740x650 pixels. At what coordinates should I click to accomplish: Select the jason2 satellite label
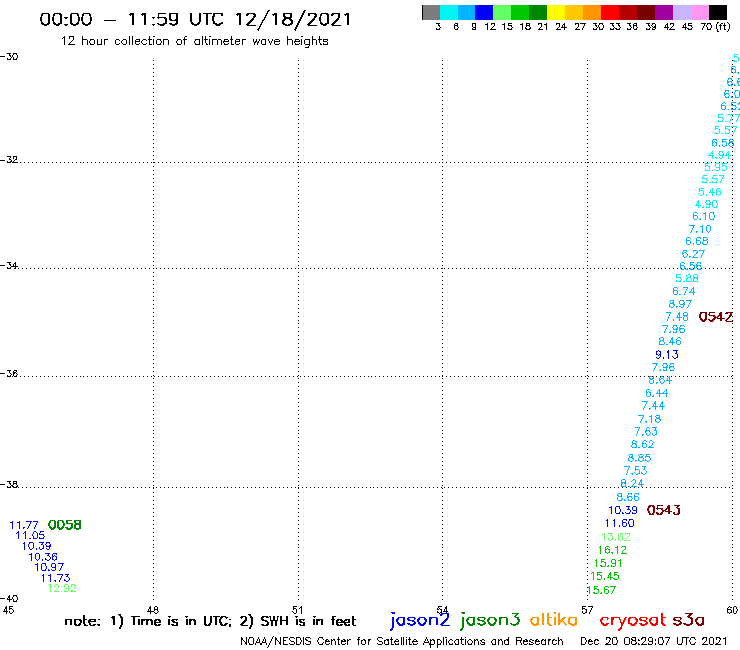click(420, 620)
